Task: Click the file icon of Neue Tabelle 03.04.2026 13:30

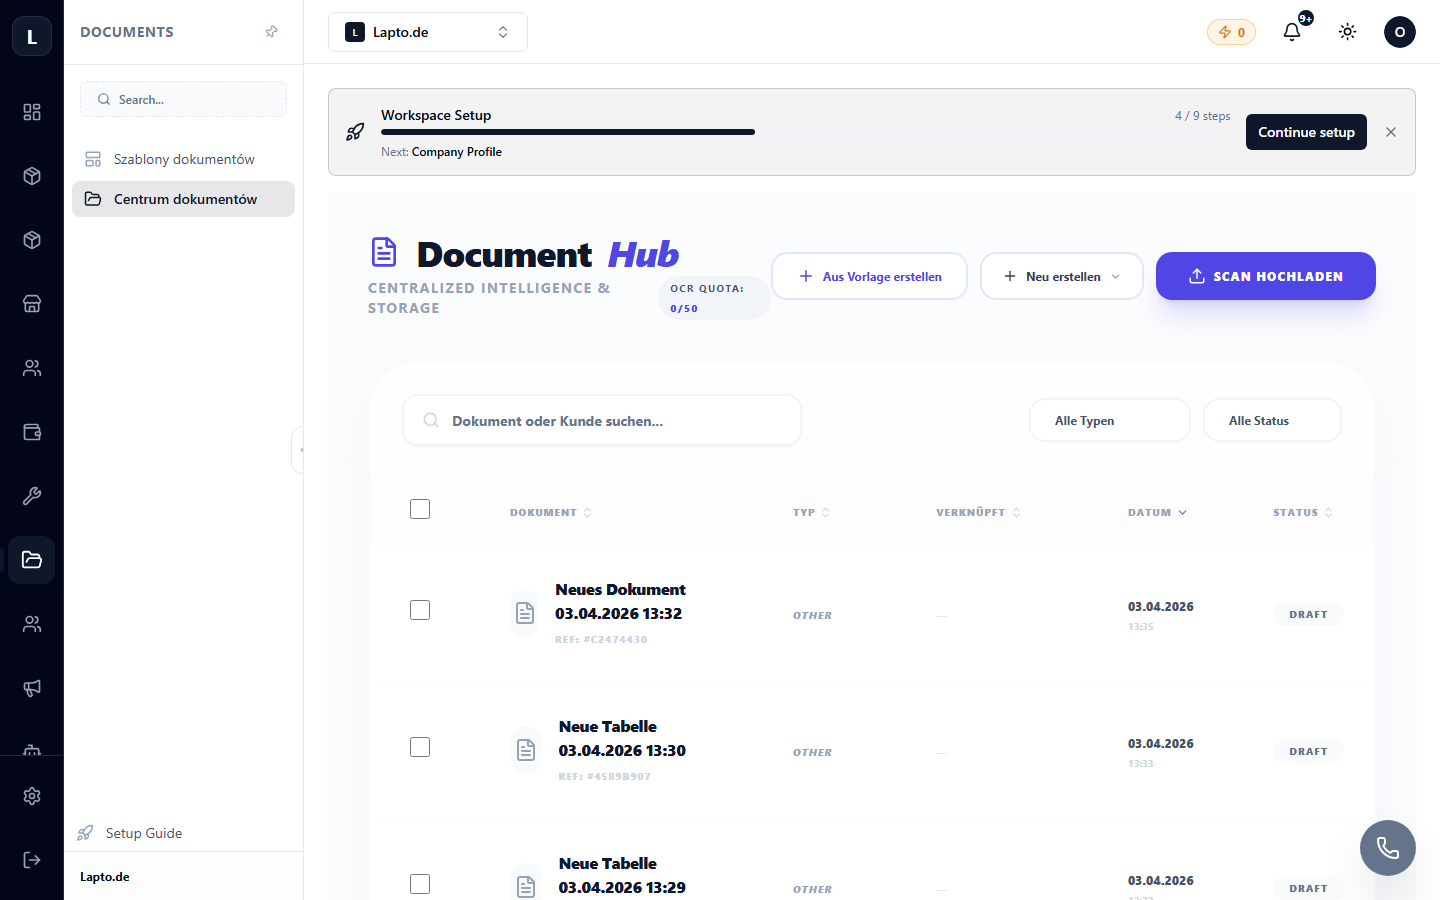Action: (x=526, y=750)
